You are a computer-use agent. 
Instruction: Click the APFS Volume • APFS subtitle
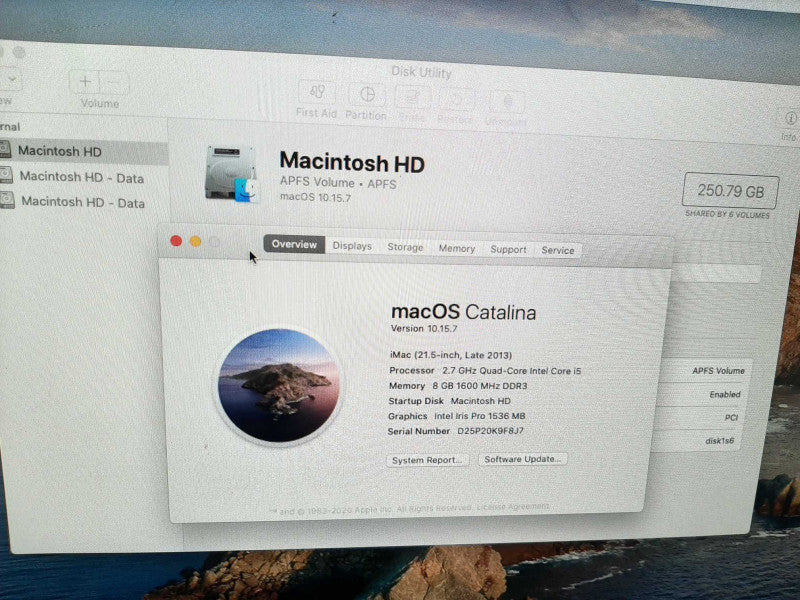338,183
